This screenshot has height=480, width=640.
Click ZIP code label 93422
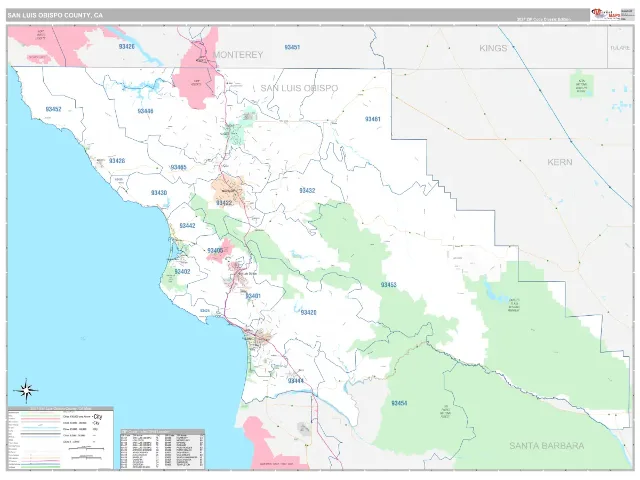[224, 203]
